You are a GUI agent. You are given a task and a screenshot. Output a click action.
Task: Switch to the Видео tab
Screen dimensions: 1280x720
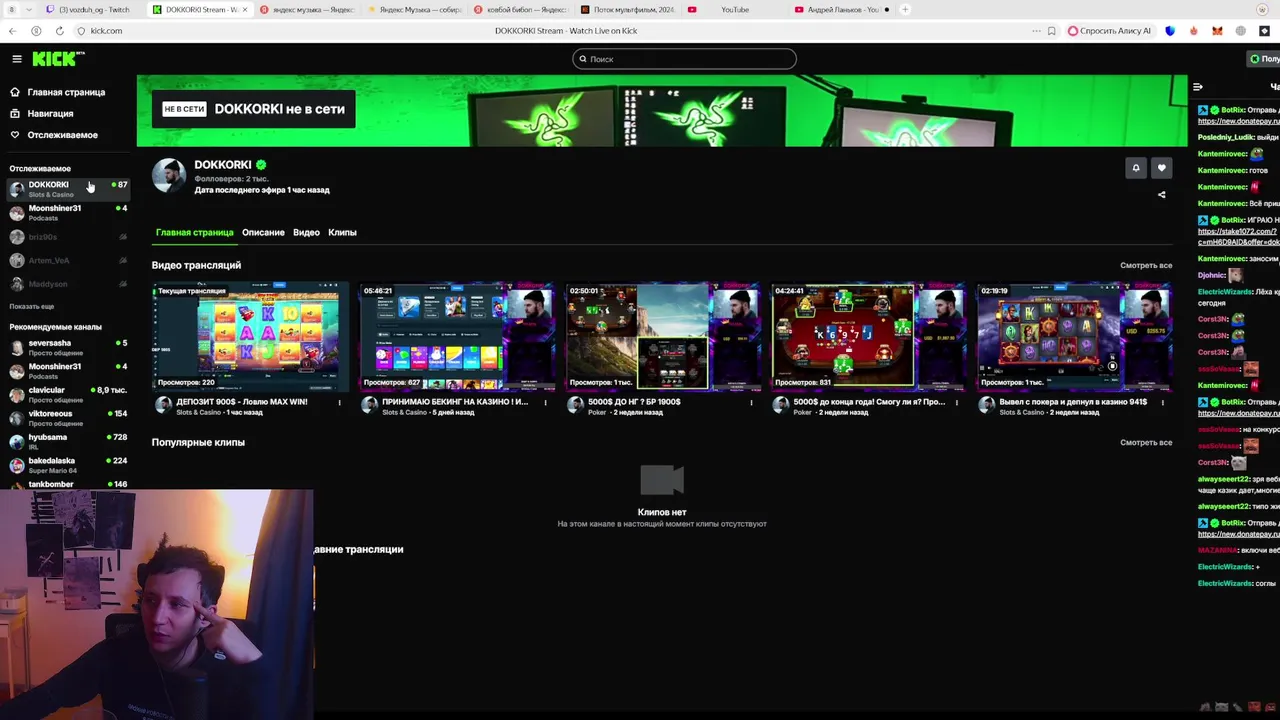pos(306,232)
